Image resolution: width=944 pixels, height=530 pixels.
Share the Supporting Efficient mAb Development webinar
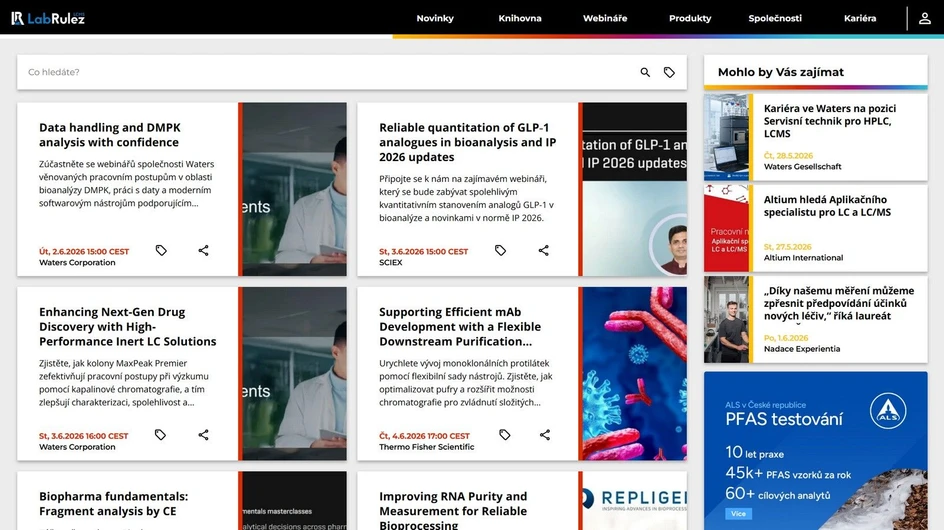tap(545, 434)
